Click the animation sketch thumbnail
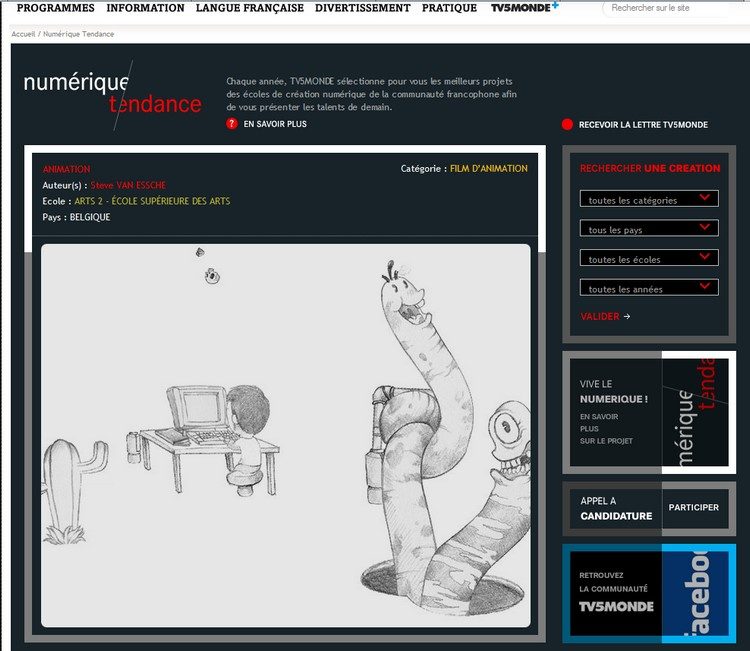 point(285,435)
